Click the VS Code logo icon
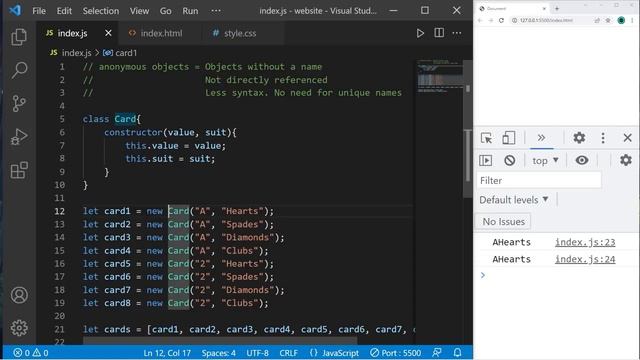 (15, 10)
